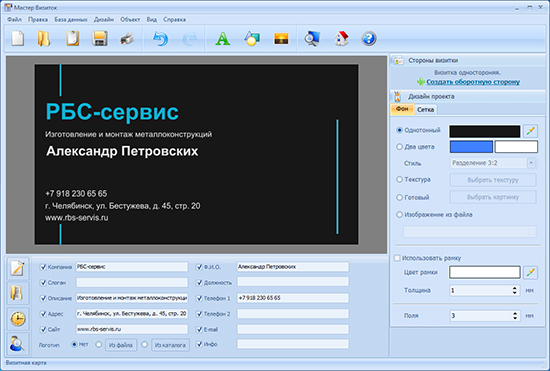Insert a shape with the shapes icon

pyautogui.click(x=252, y=39)
